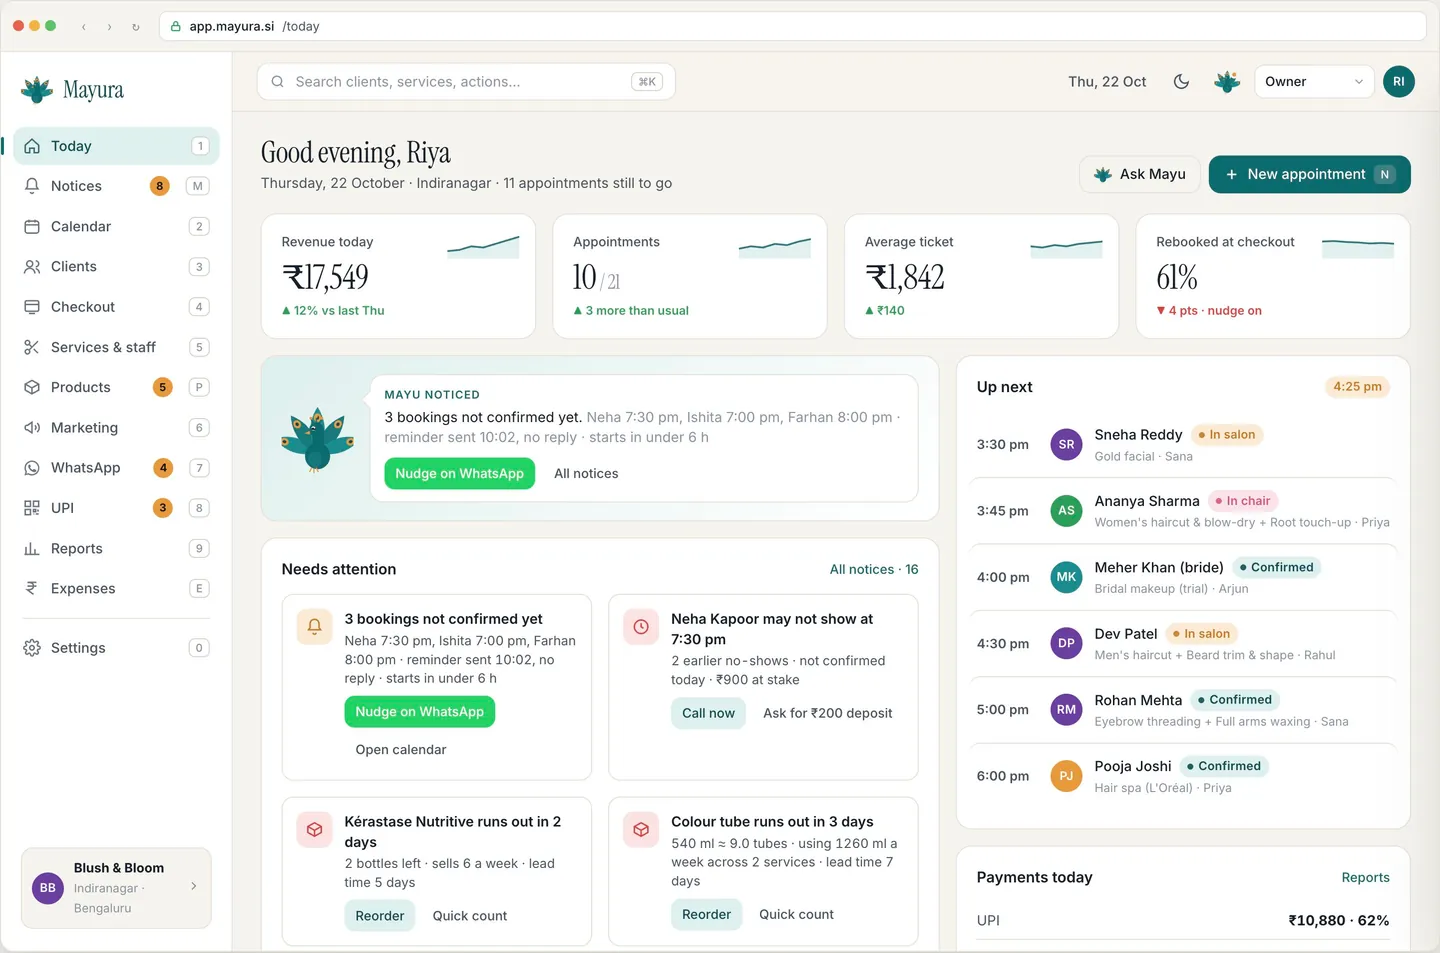Screen dimensions: 1440x953
Task: Click Ask for ₹200 deposit
Action: click(828, 713)
